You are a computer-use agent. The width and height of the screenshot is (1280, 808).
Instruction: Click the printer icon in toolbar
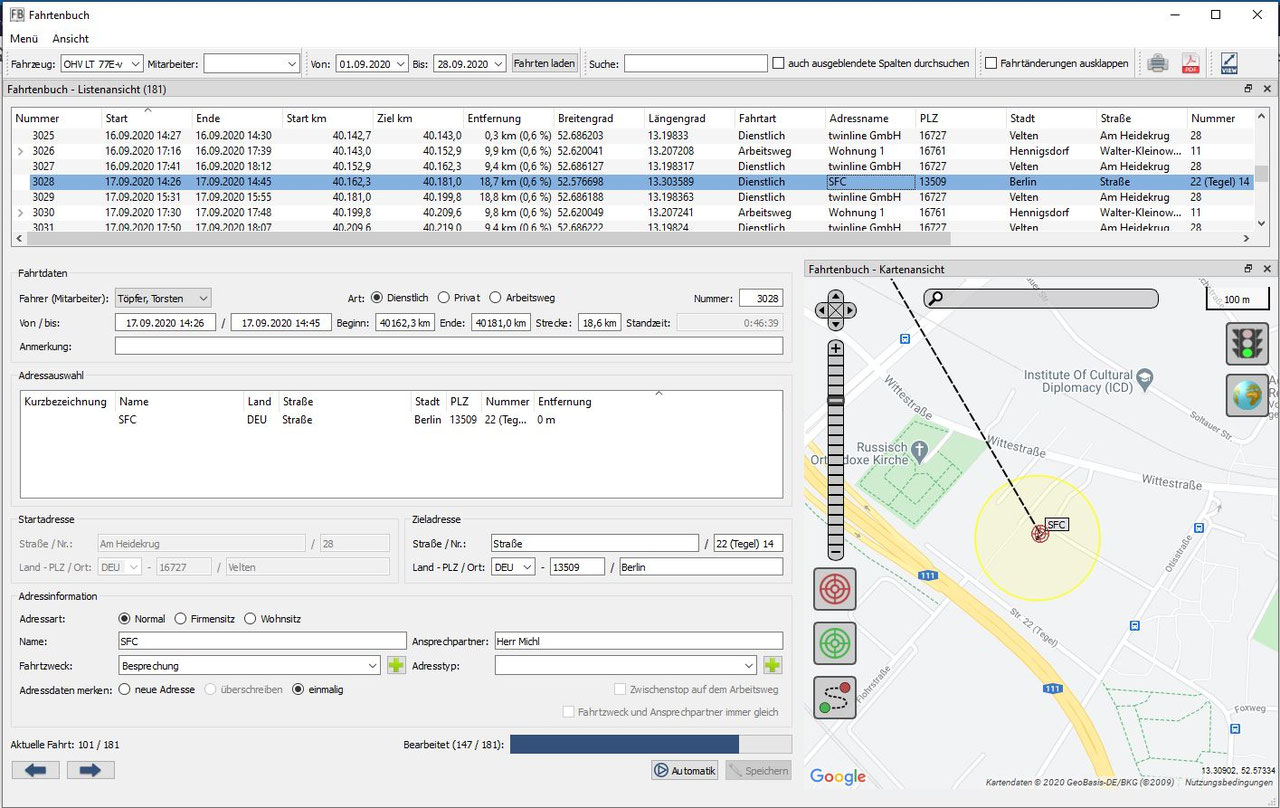pos(1158,63)
